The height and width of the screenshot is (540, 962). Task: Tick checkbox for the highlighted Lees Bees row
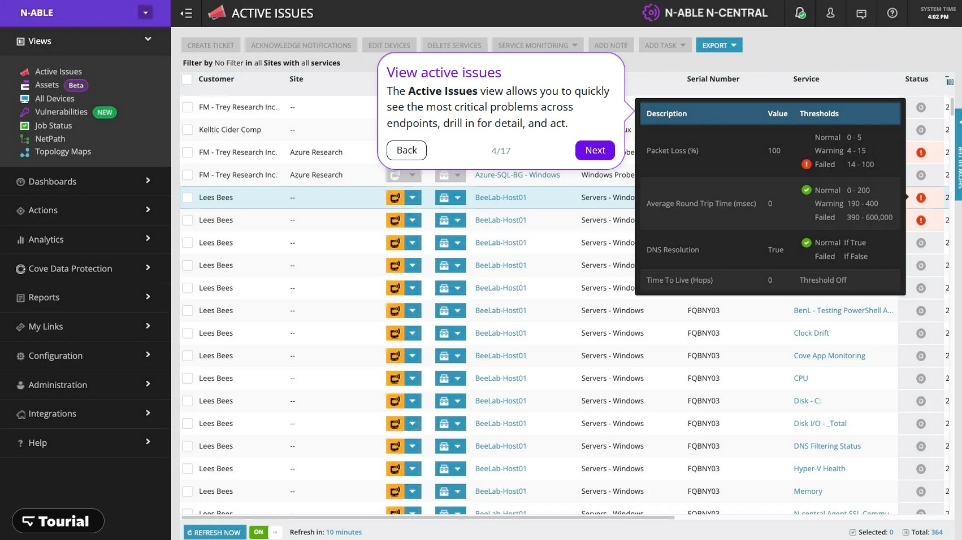click(x=187, y=198)
